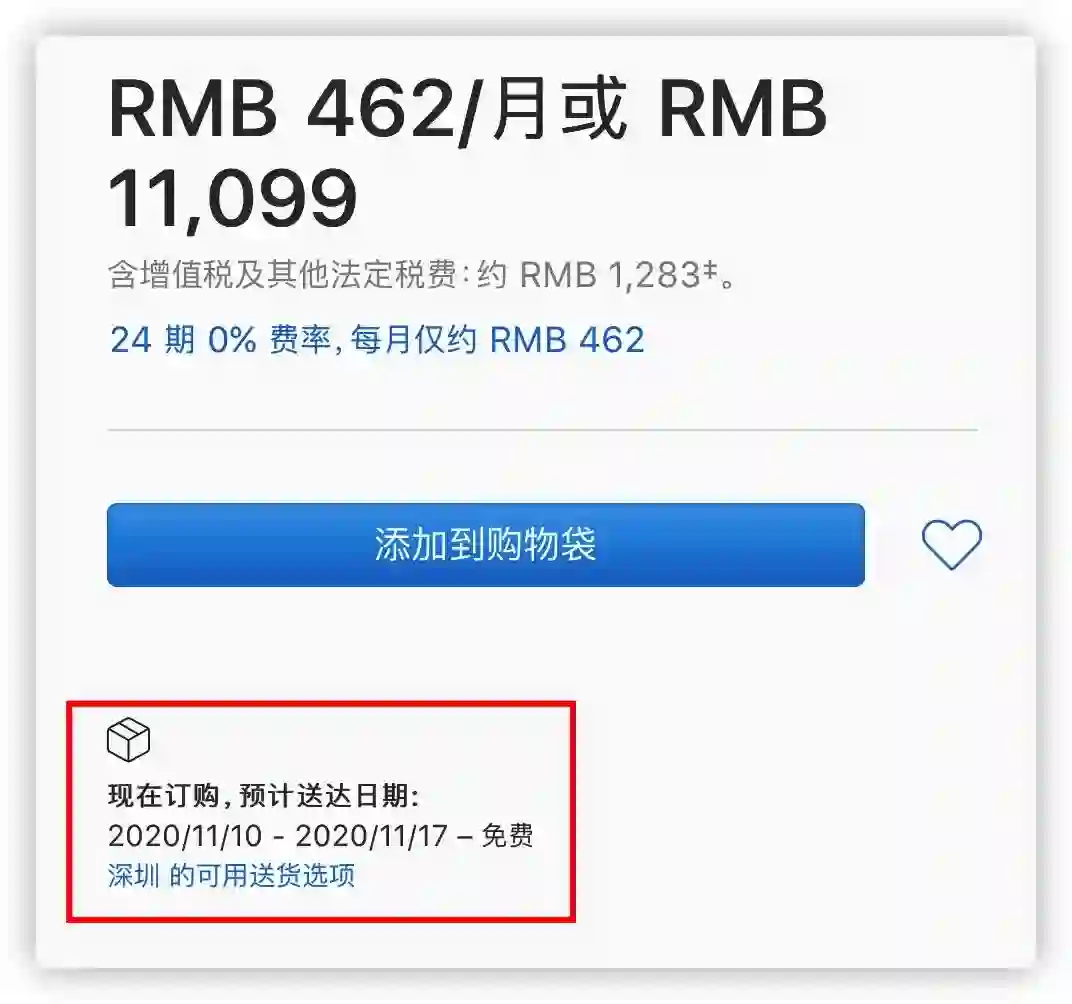Click the RMB 1,283 tax amount
1072x1004 pixels.
(x=610, y=275)
